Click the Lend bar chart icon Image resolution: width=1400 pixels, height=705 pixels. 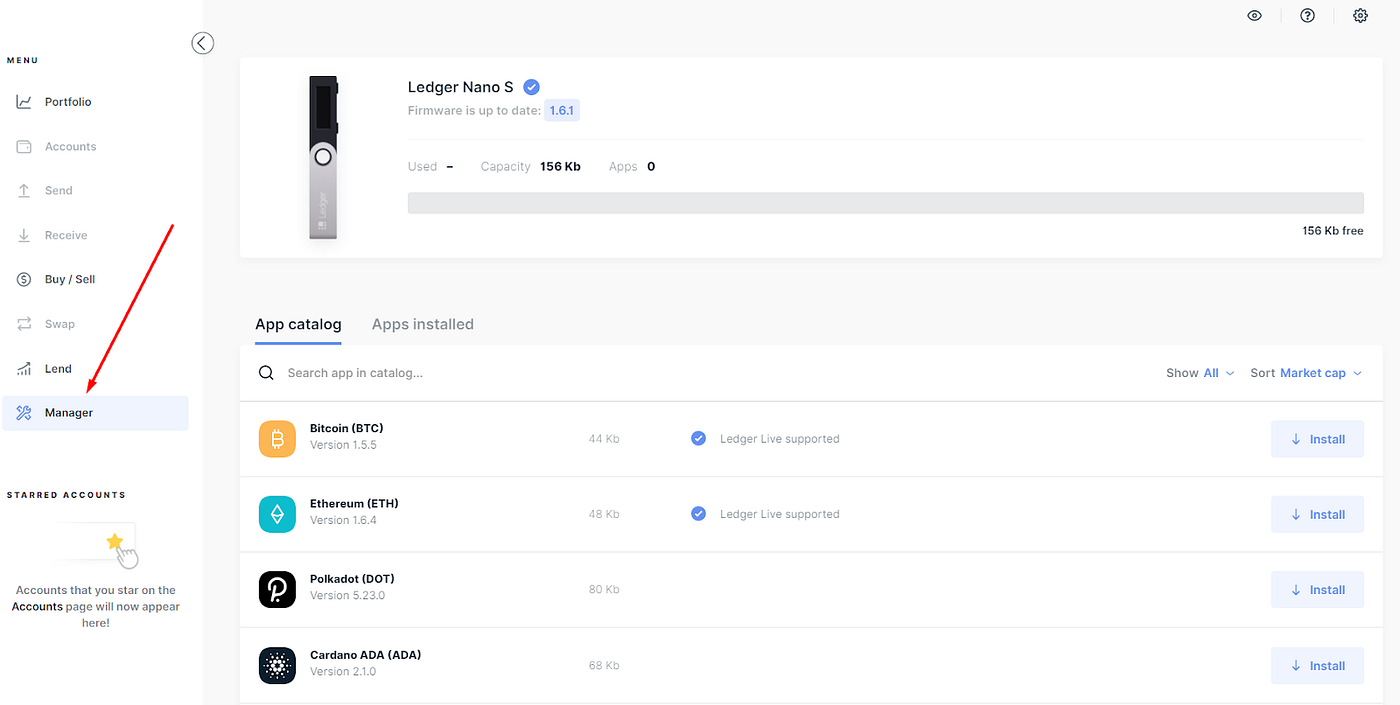(x=24, y=368)
